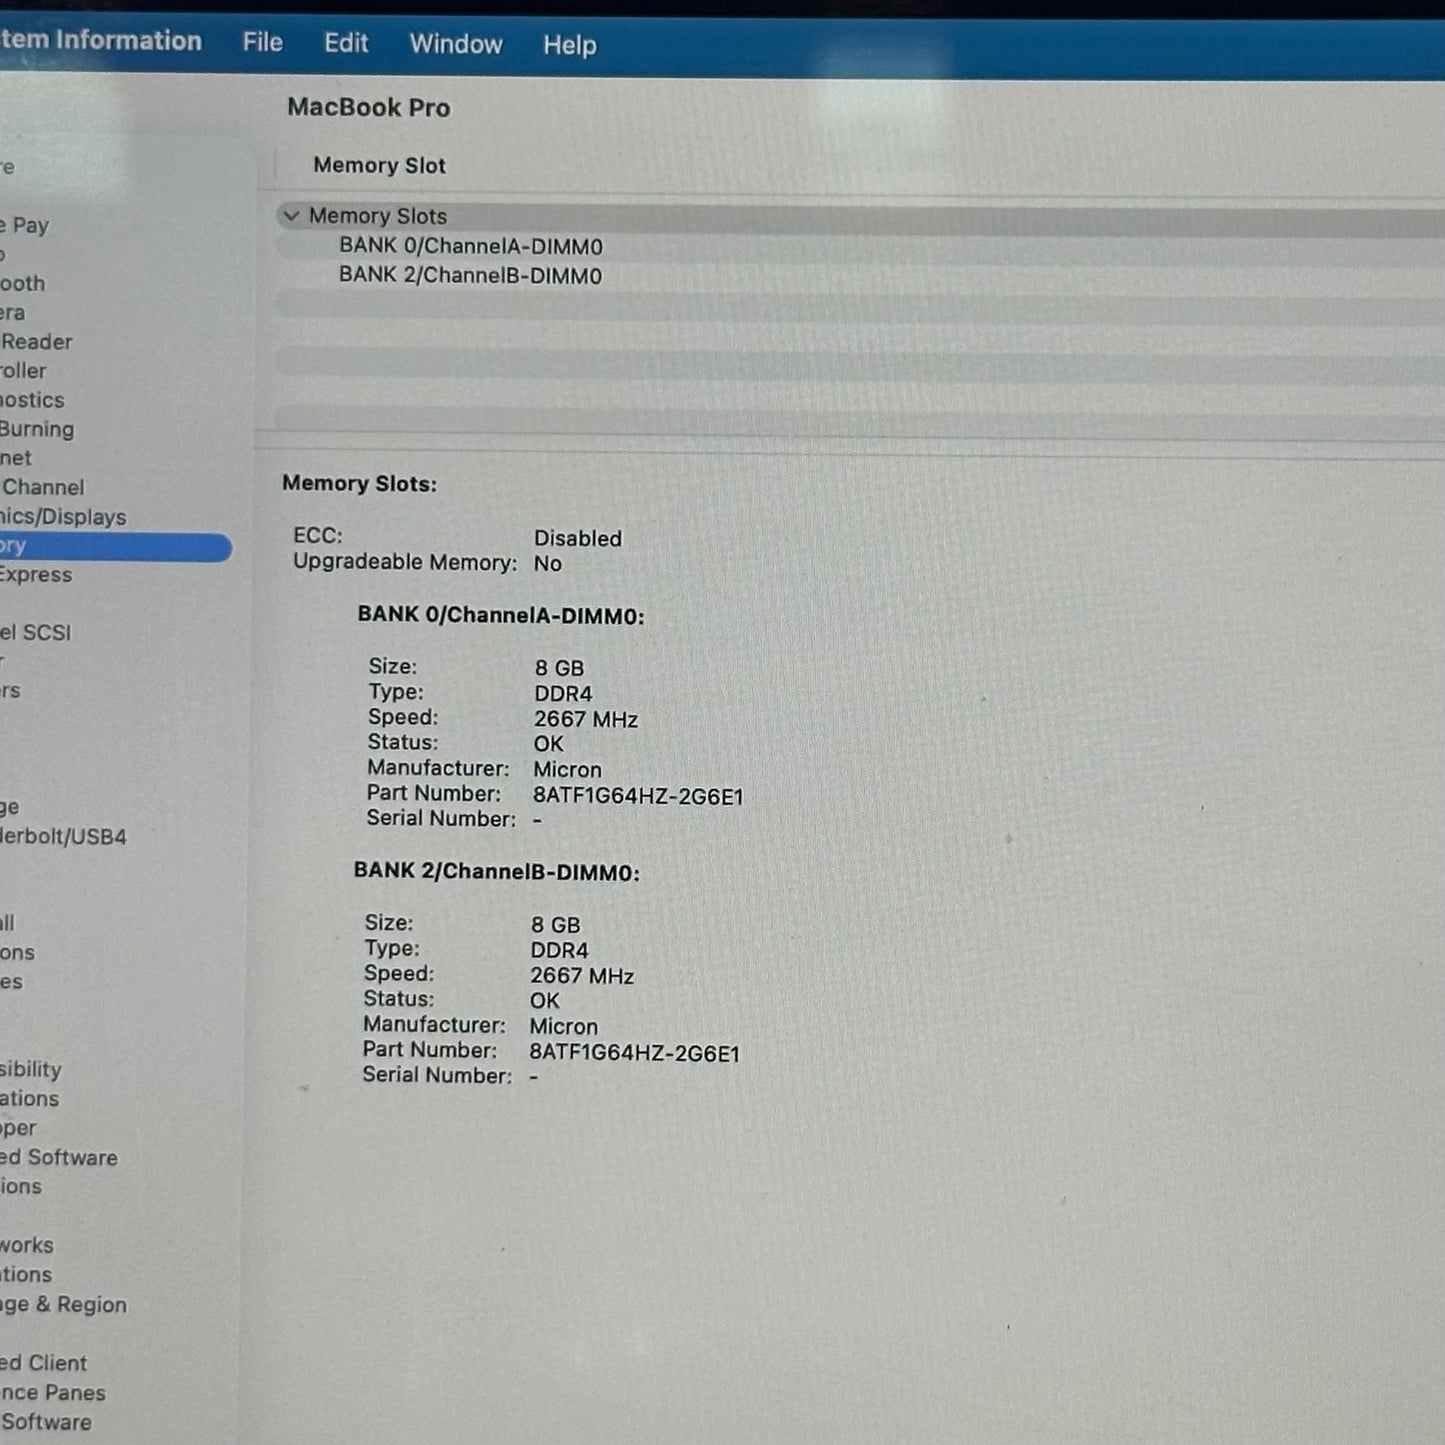Select Card Reader sidebar entry
The height and width of the screenshot is (1445, 1445).
[36, 342]
